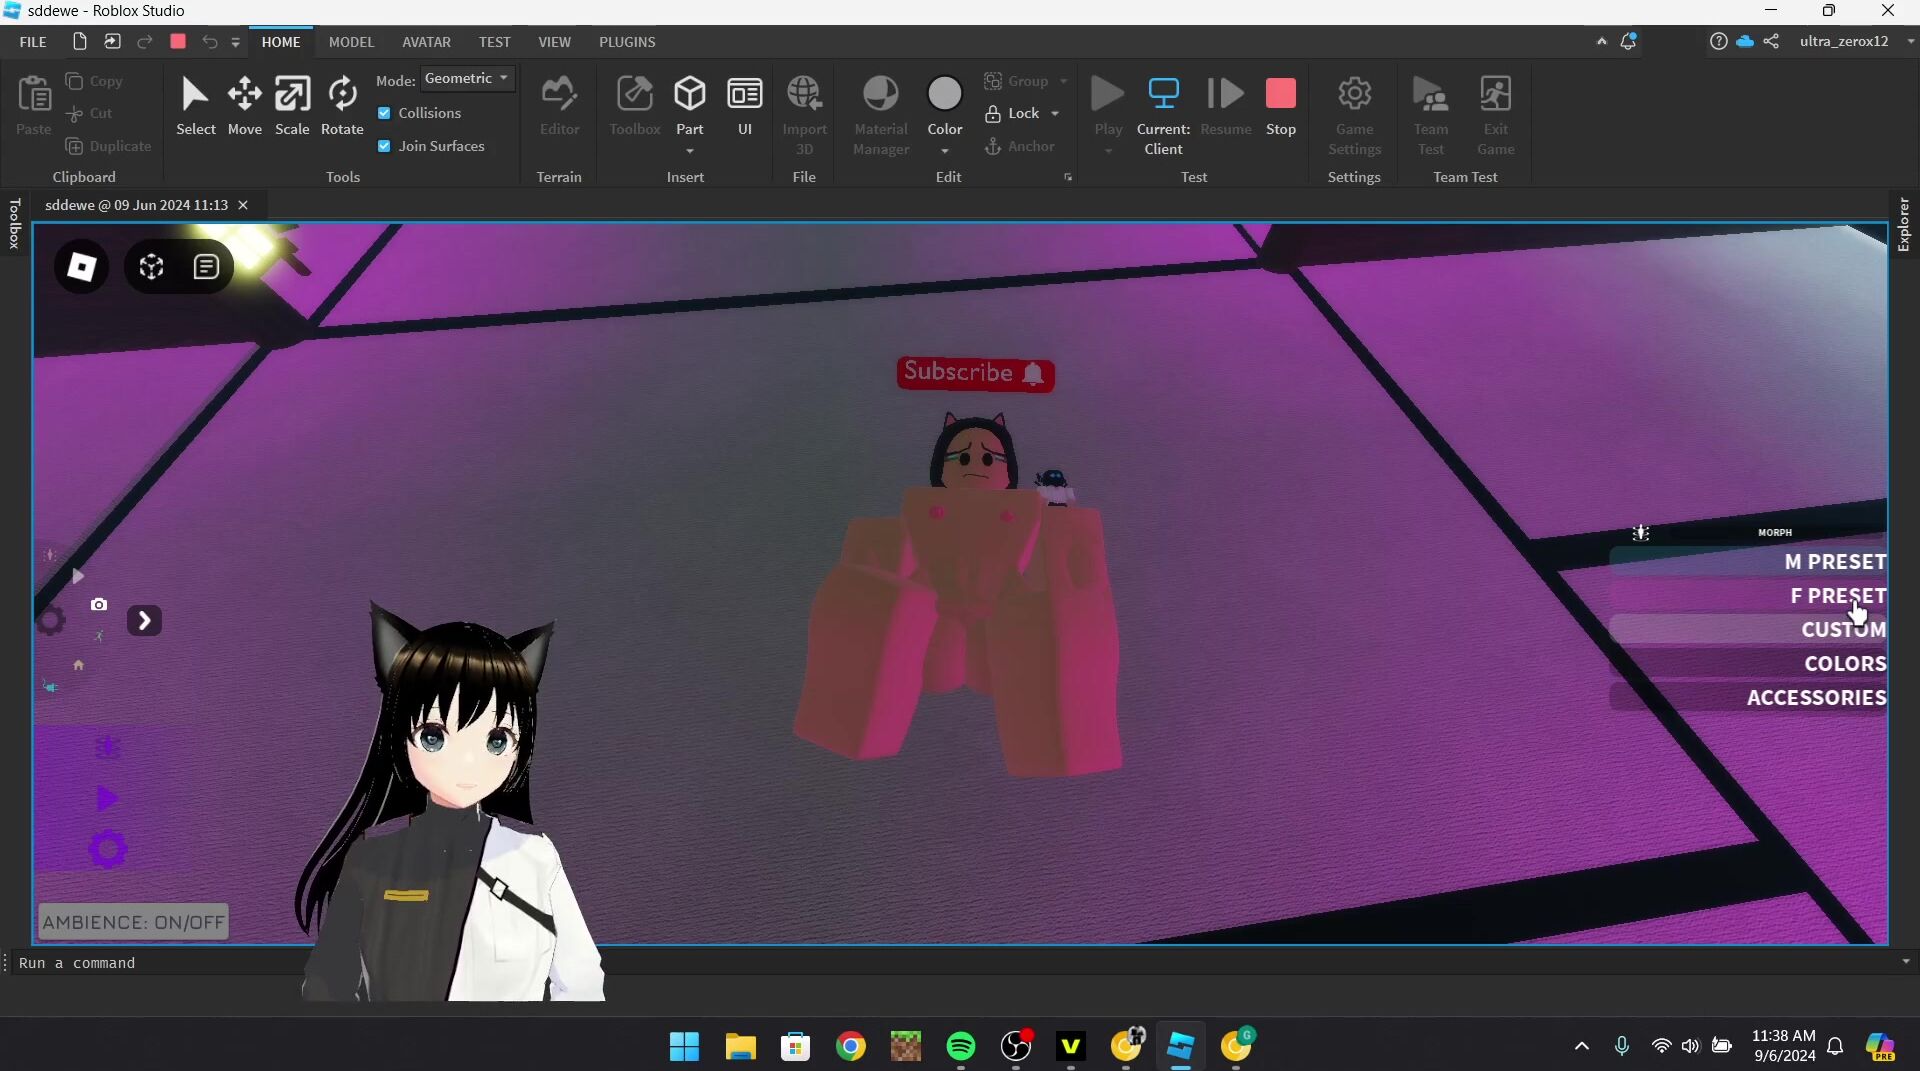Open the Game Settings
Screen dimensions: 1920x1071
tap(1354, 115)
